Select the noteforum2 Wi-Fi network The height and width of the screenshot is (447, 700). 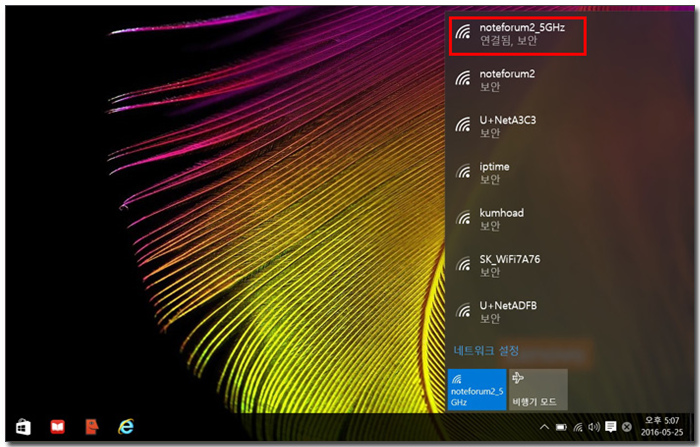(570, 80)
